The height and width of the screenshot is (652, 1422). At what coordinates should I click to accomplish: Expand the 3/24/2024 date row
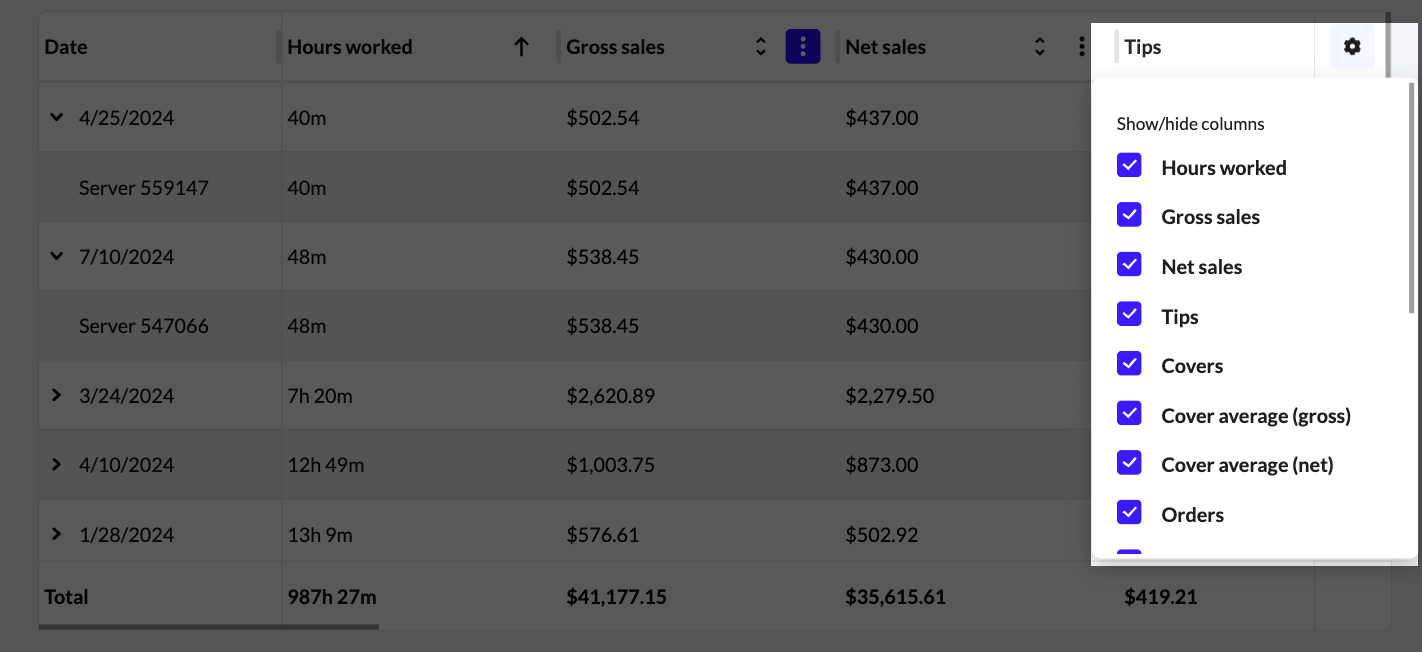(56, 394)
